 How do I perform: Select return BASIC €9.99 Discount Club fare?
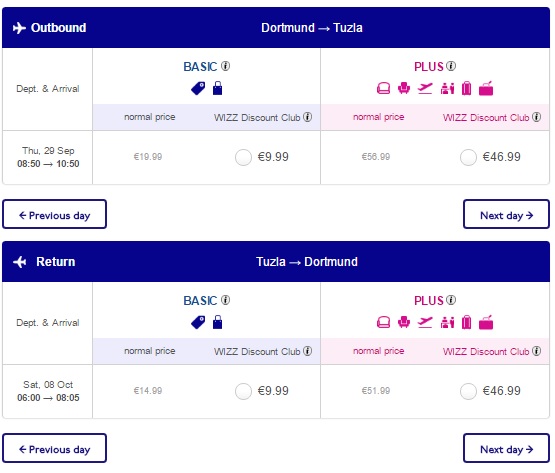(243, 391)
